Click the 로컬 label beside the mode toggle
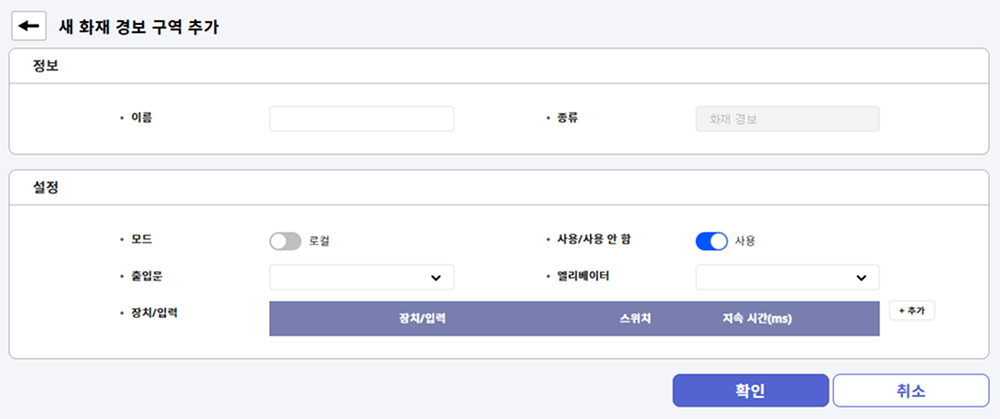1000x419 pixels. click(x=319, y=241)
